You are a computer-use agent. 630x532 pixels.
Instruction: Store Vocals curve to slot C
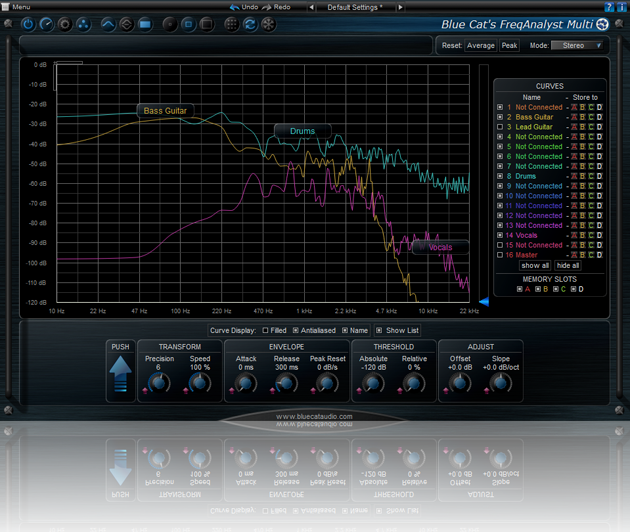click(x=591, y=235)
